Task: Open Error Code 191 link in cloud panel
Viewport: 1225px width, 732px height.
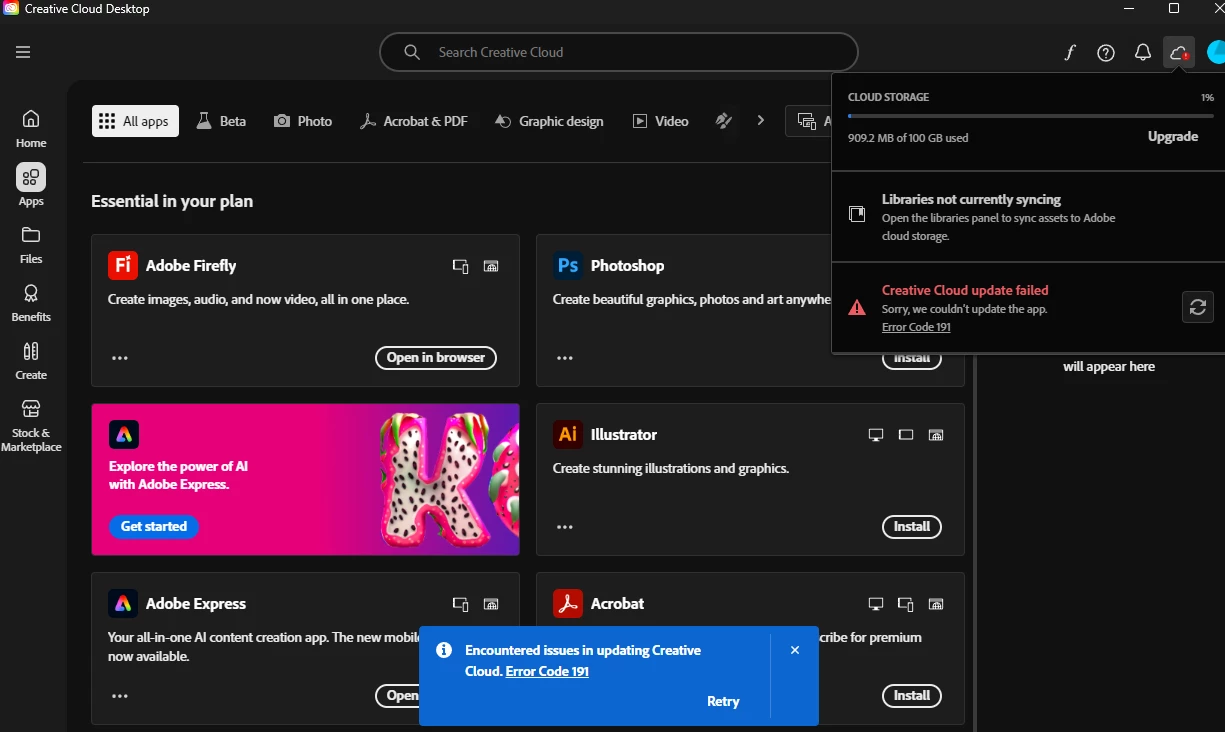Action: pyautogui.click(x=916, y=327)
